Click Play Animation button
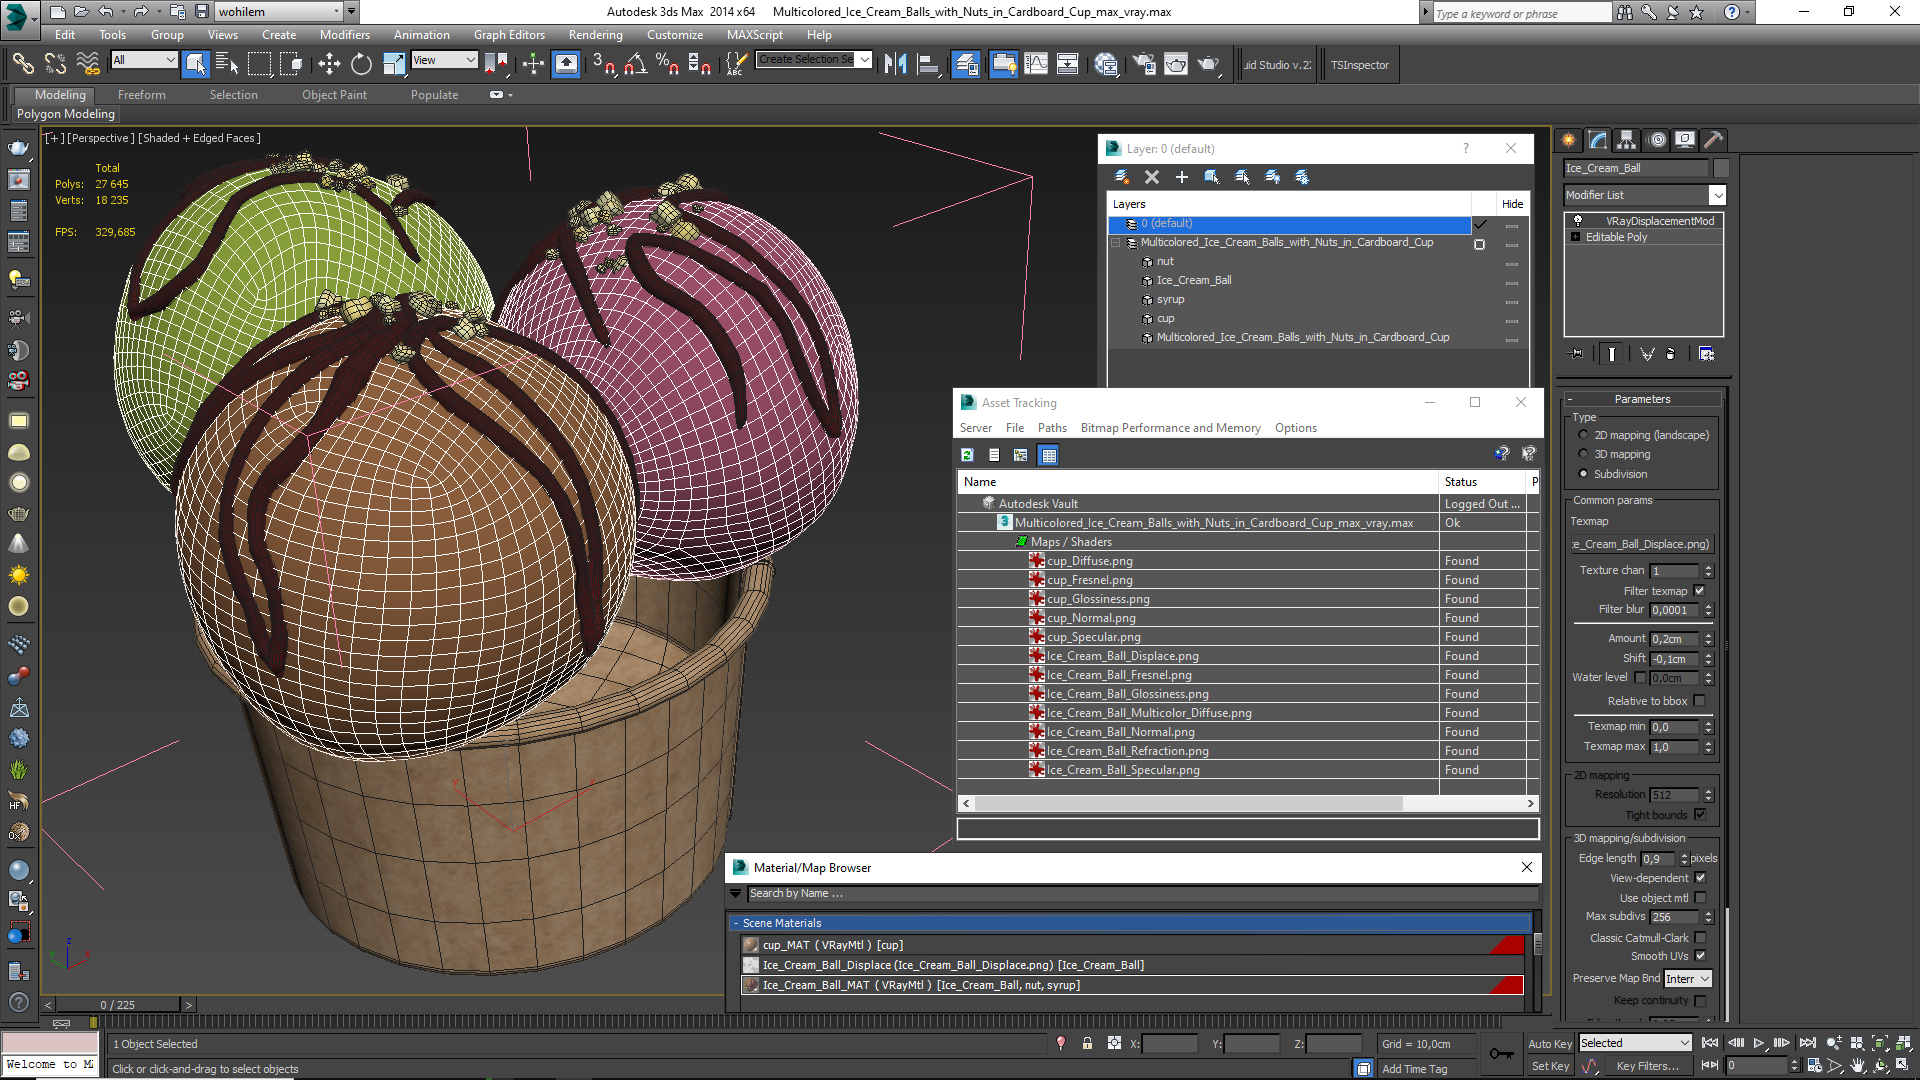 (x=1759, y=1043)
